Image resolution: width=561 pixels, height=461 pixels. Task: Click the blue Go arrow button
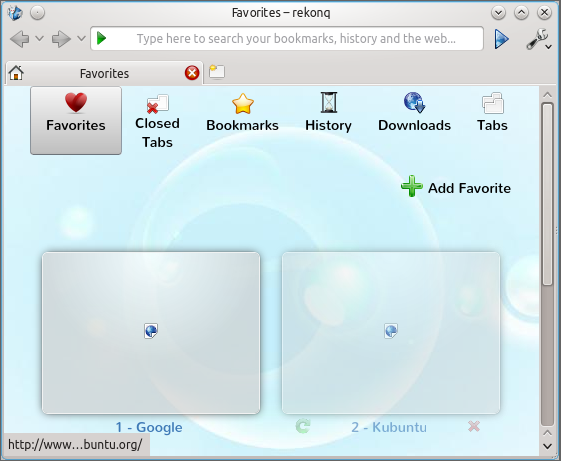[501, 39]
